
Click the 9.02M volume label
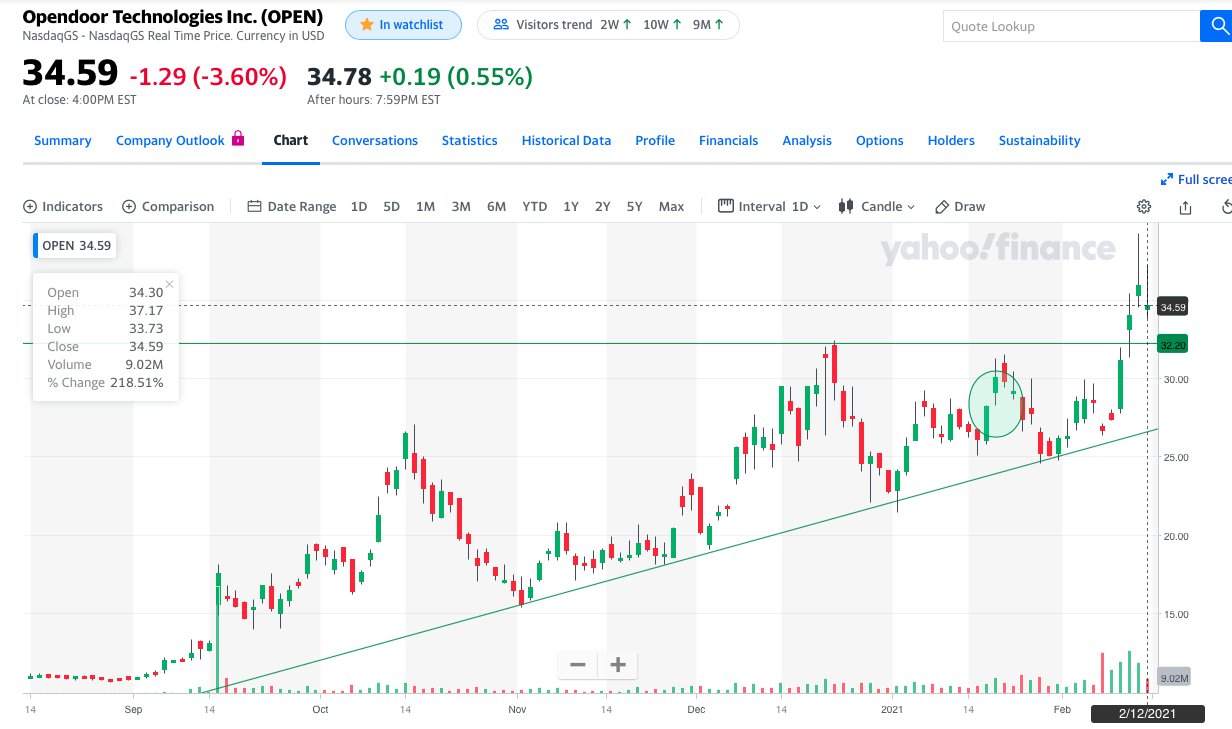1174,679
